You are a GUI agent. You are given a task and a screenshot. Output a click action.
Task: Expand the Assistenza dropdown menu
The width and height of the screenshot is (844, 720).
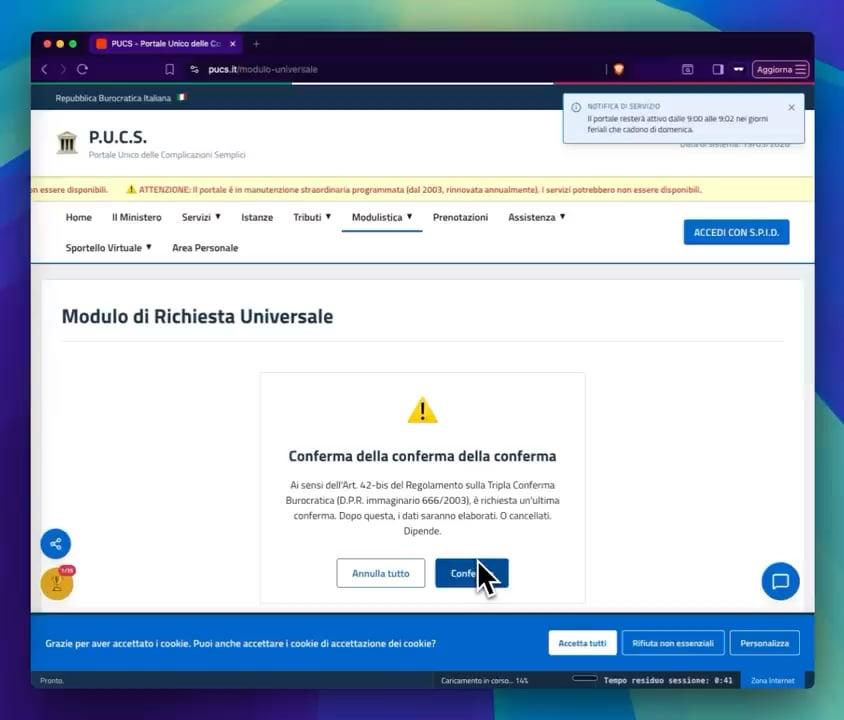(x=537, y=217)
